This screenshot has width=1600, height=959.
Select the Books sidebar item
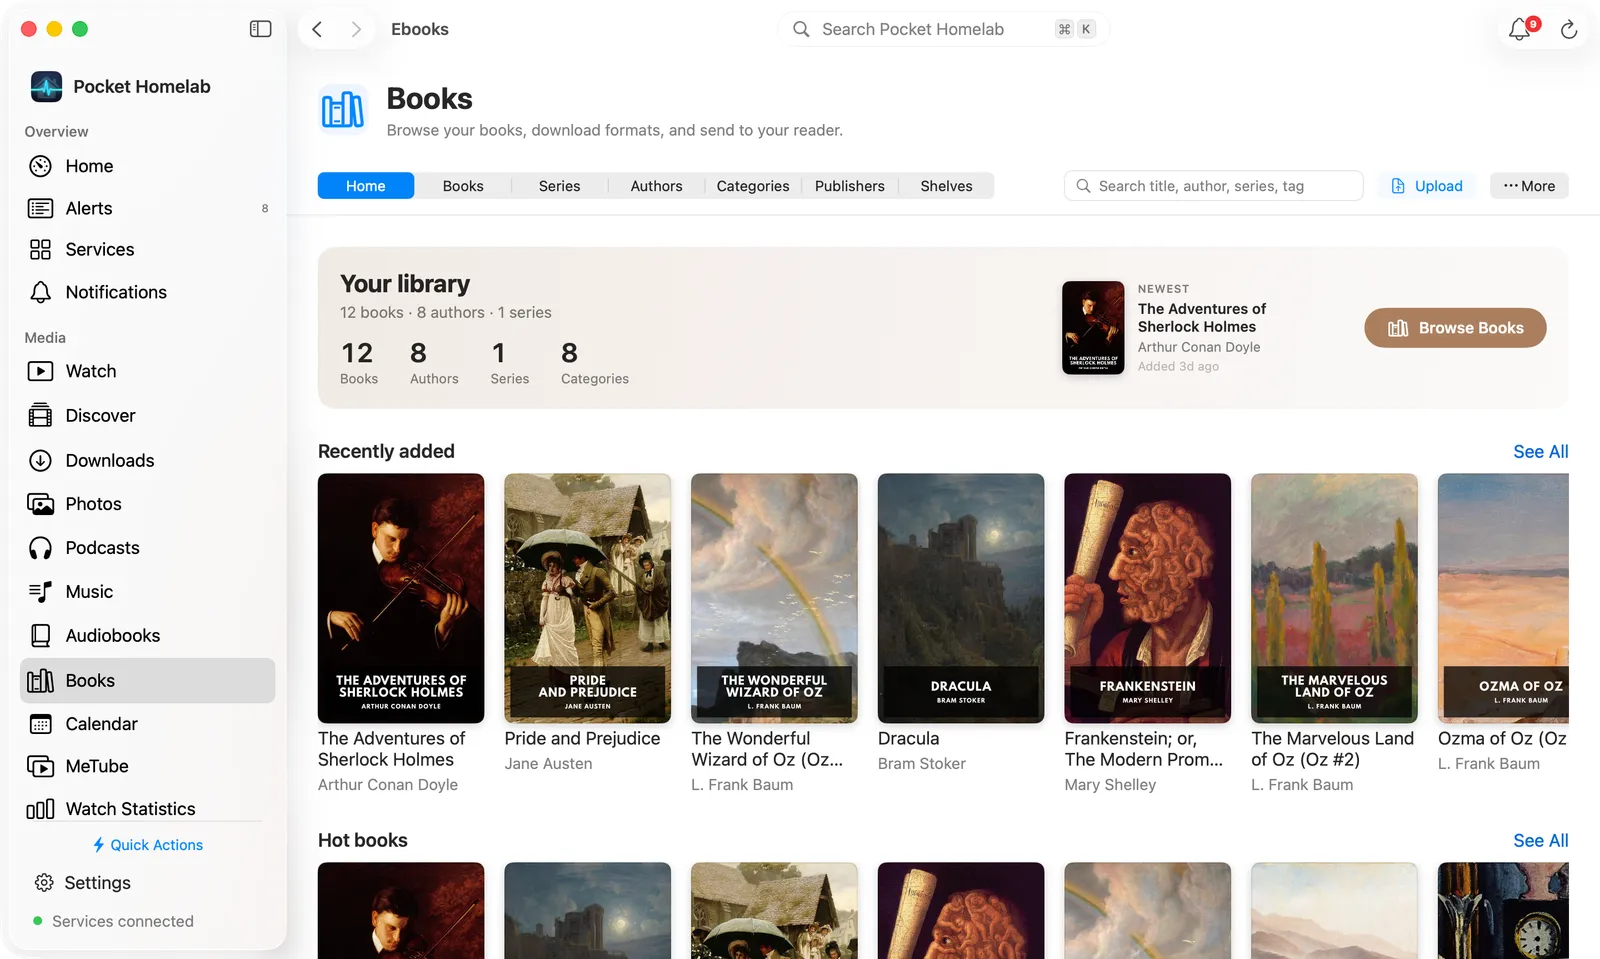pos(148,680)
